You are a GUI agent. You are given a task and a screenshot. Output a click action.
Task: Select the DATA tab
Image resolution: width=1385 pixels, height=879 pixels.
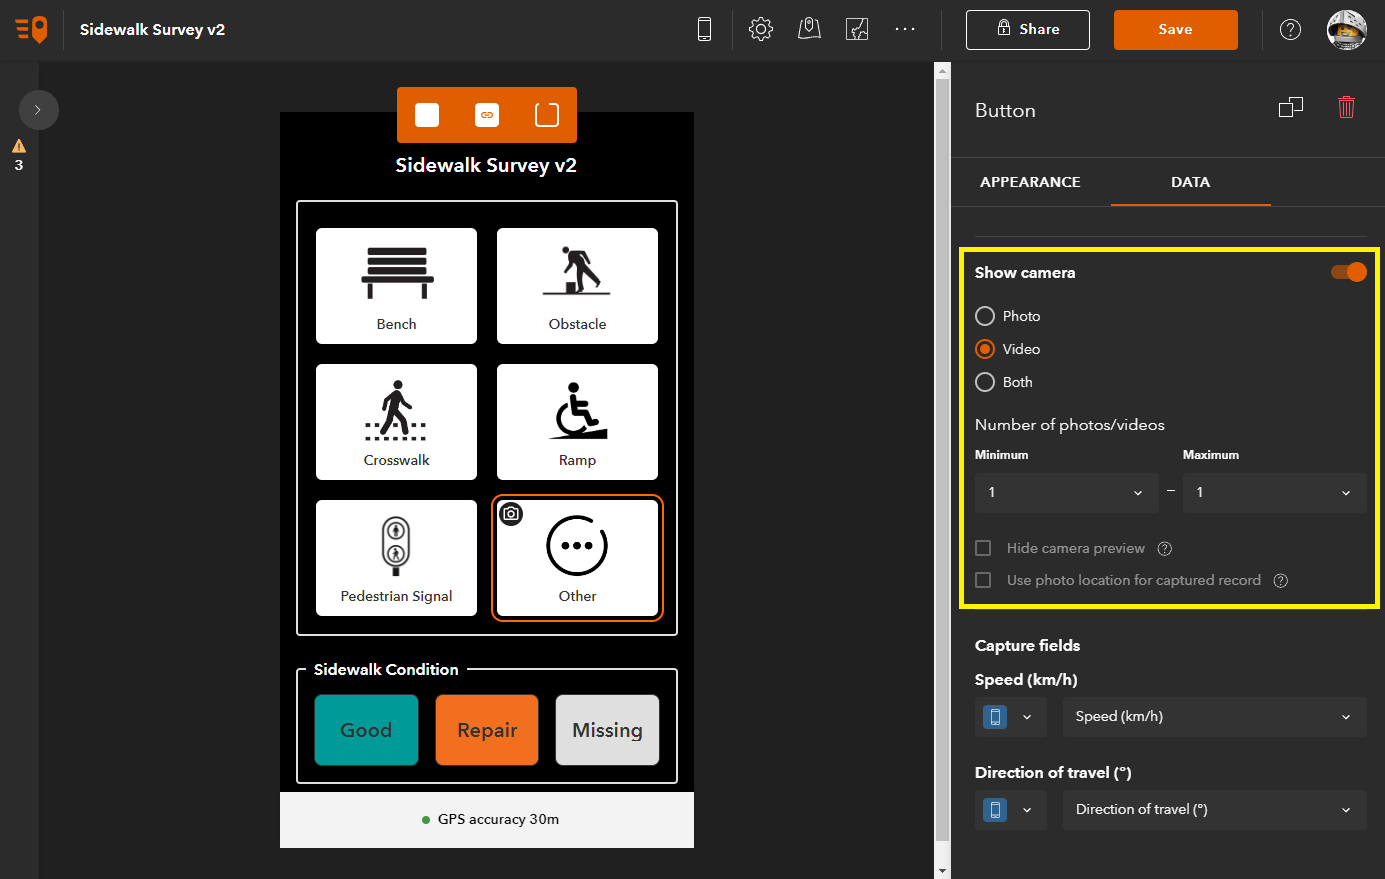(1190, 181)
